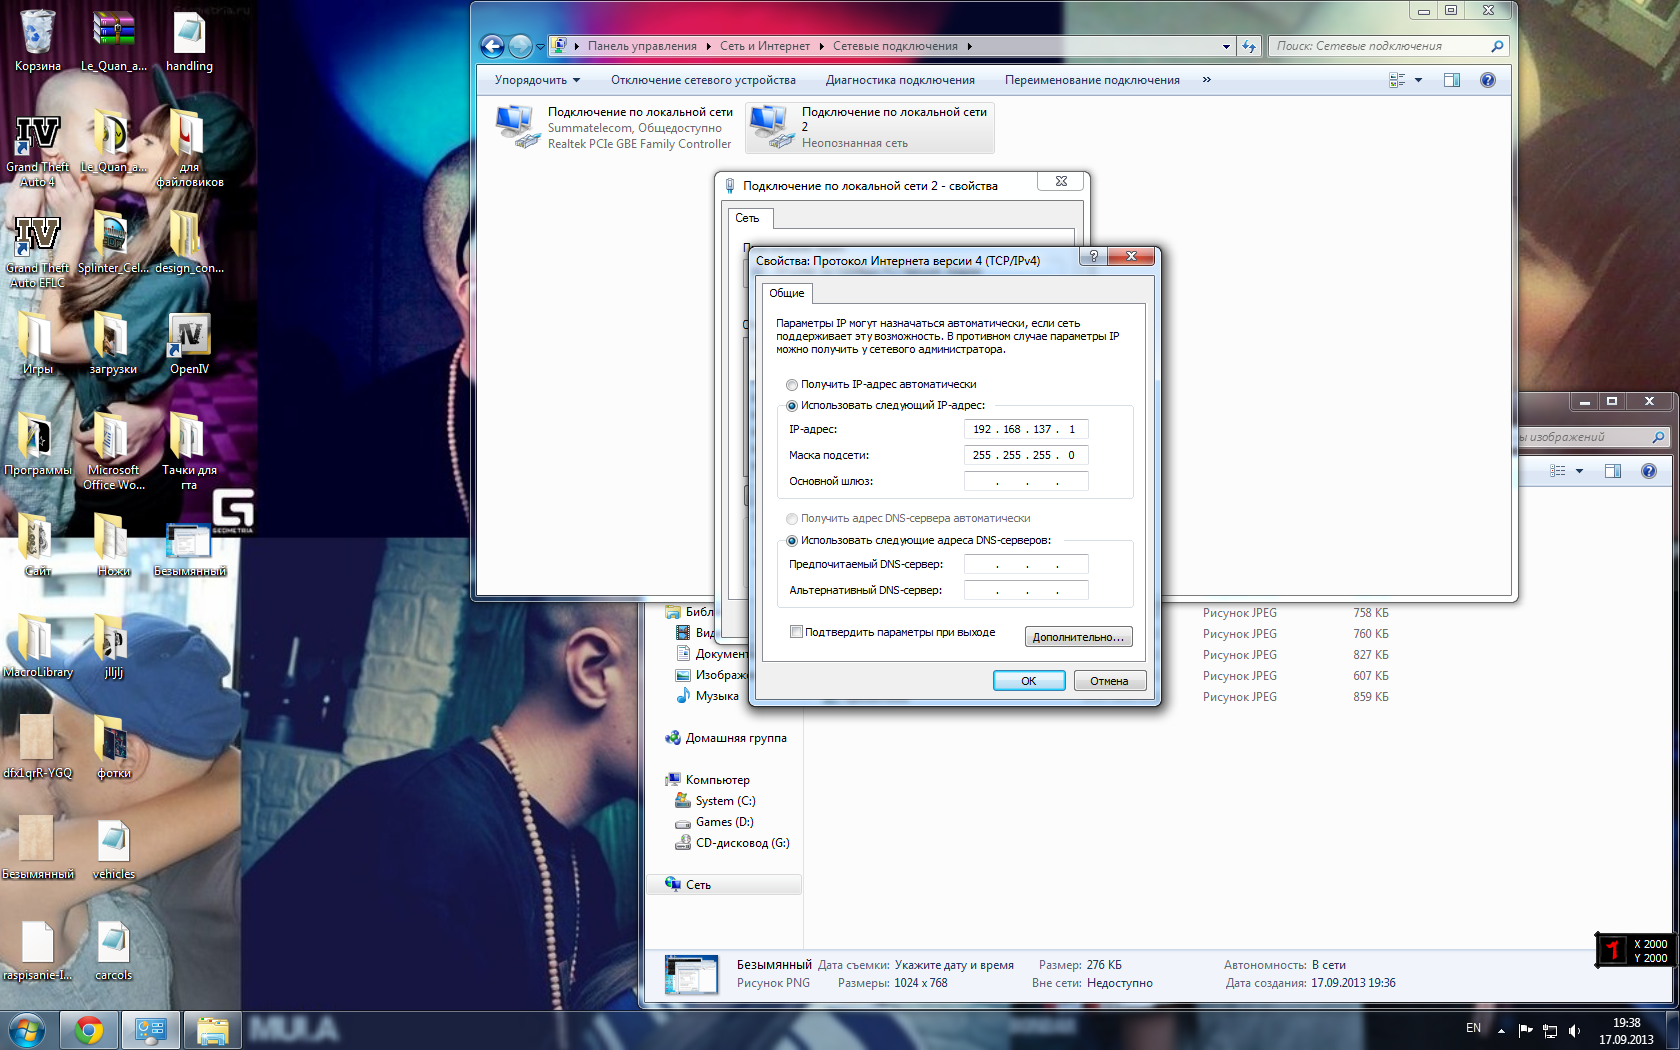Screen dimensions: 1680x1050
Task: Switch to the Общие tab
Action: (x=787, y=293)
